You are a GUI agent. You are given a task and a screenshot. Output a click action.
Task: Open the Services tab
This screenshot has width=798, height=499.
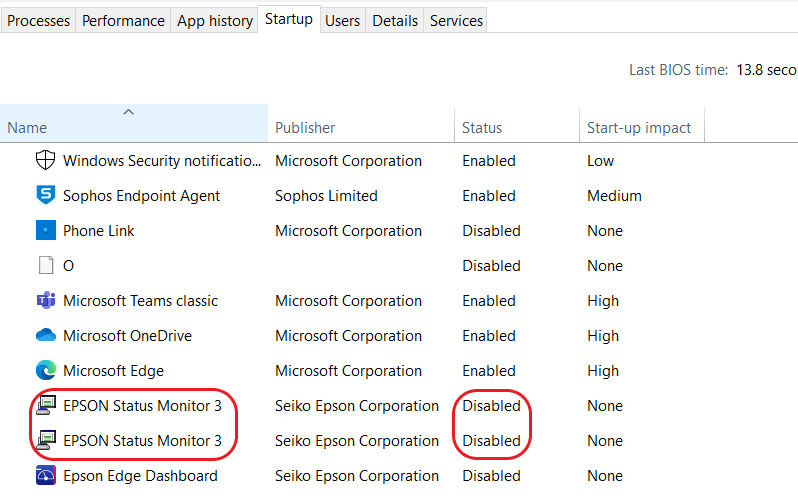pyautogui.click(x=455, y=21)
